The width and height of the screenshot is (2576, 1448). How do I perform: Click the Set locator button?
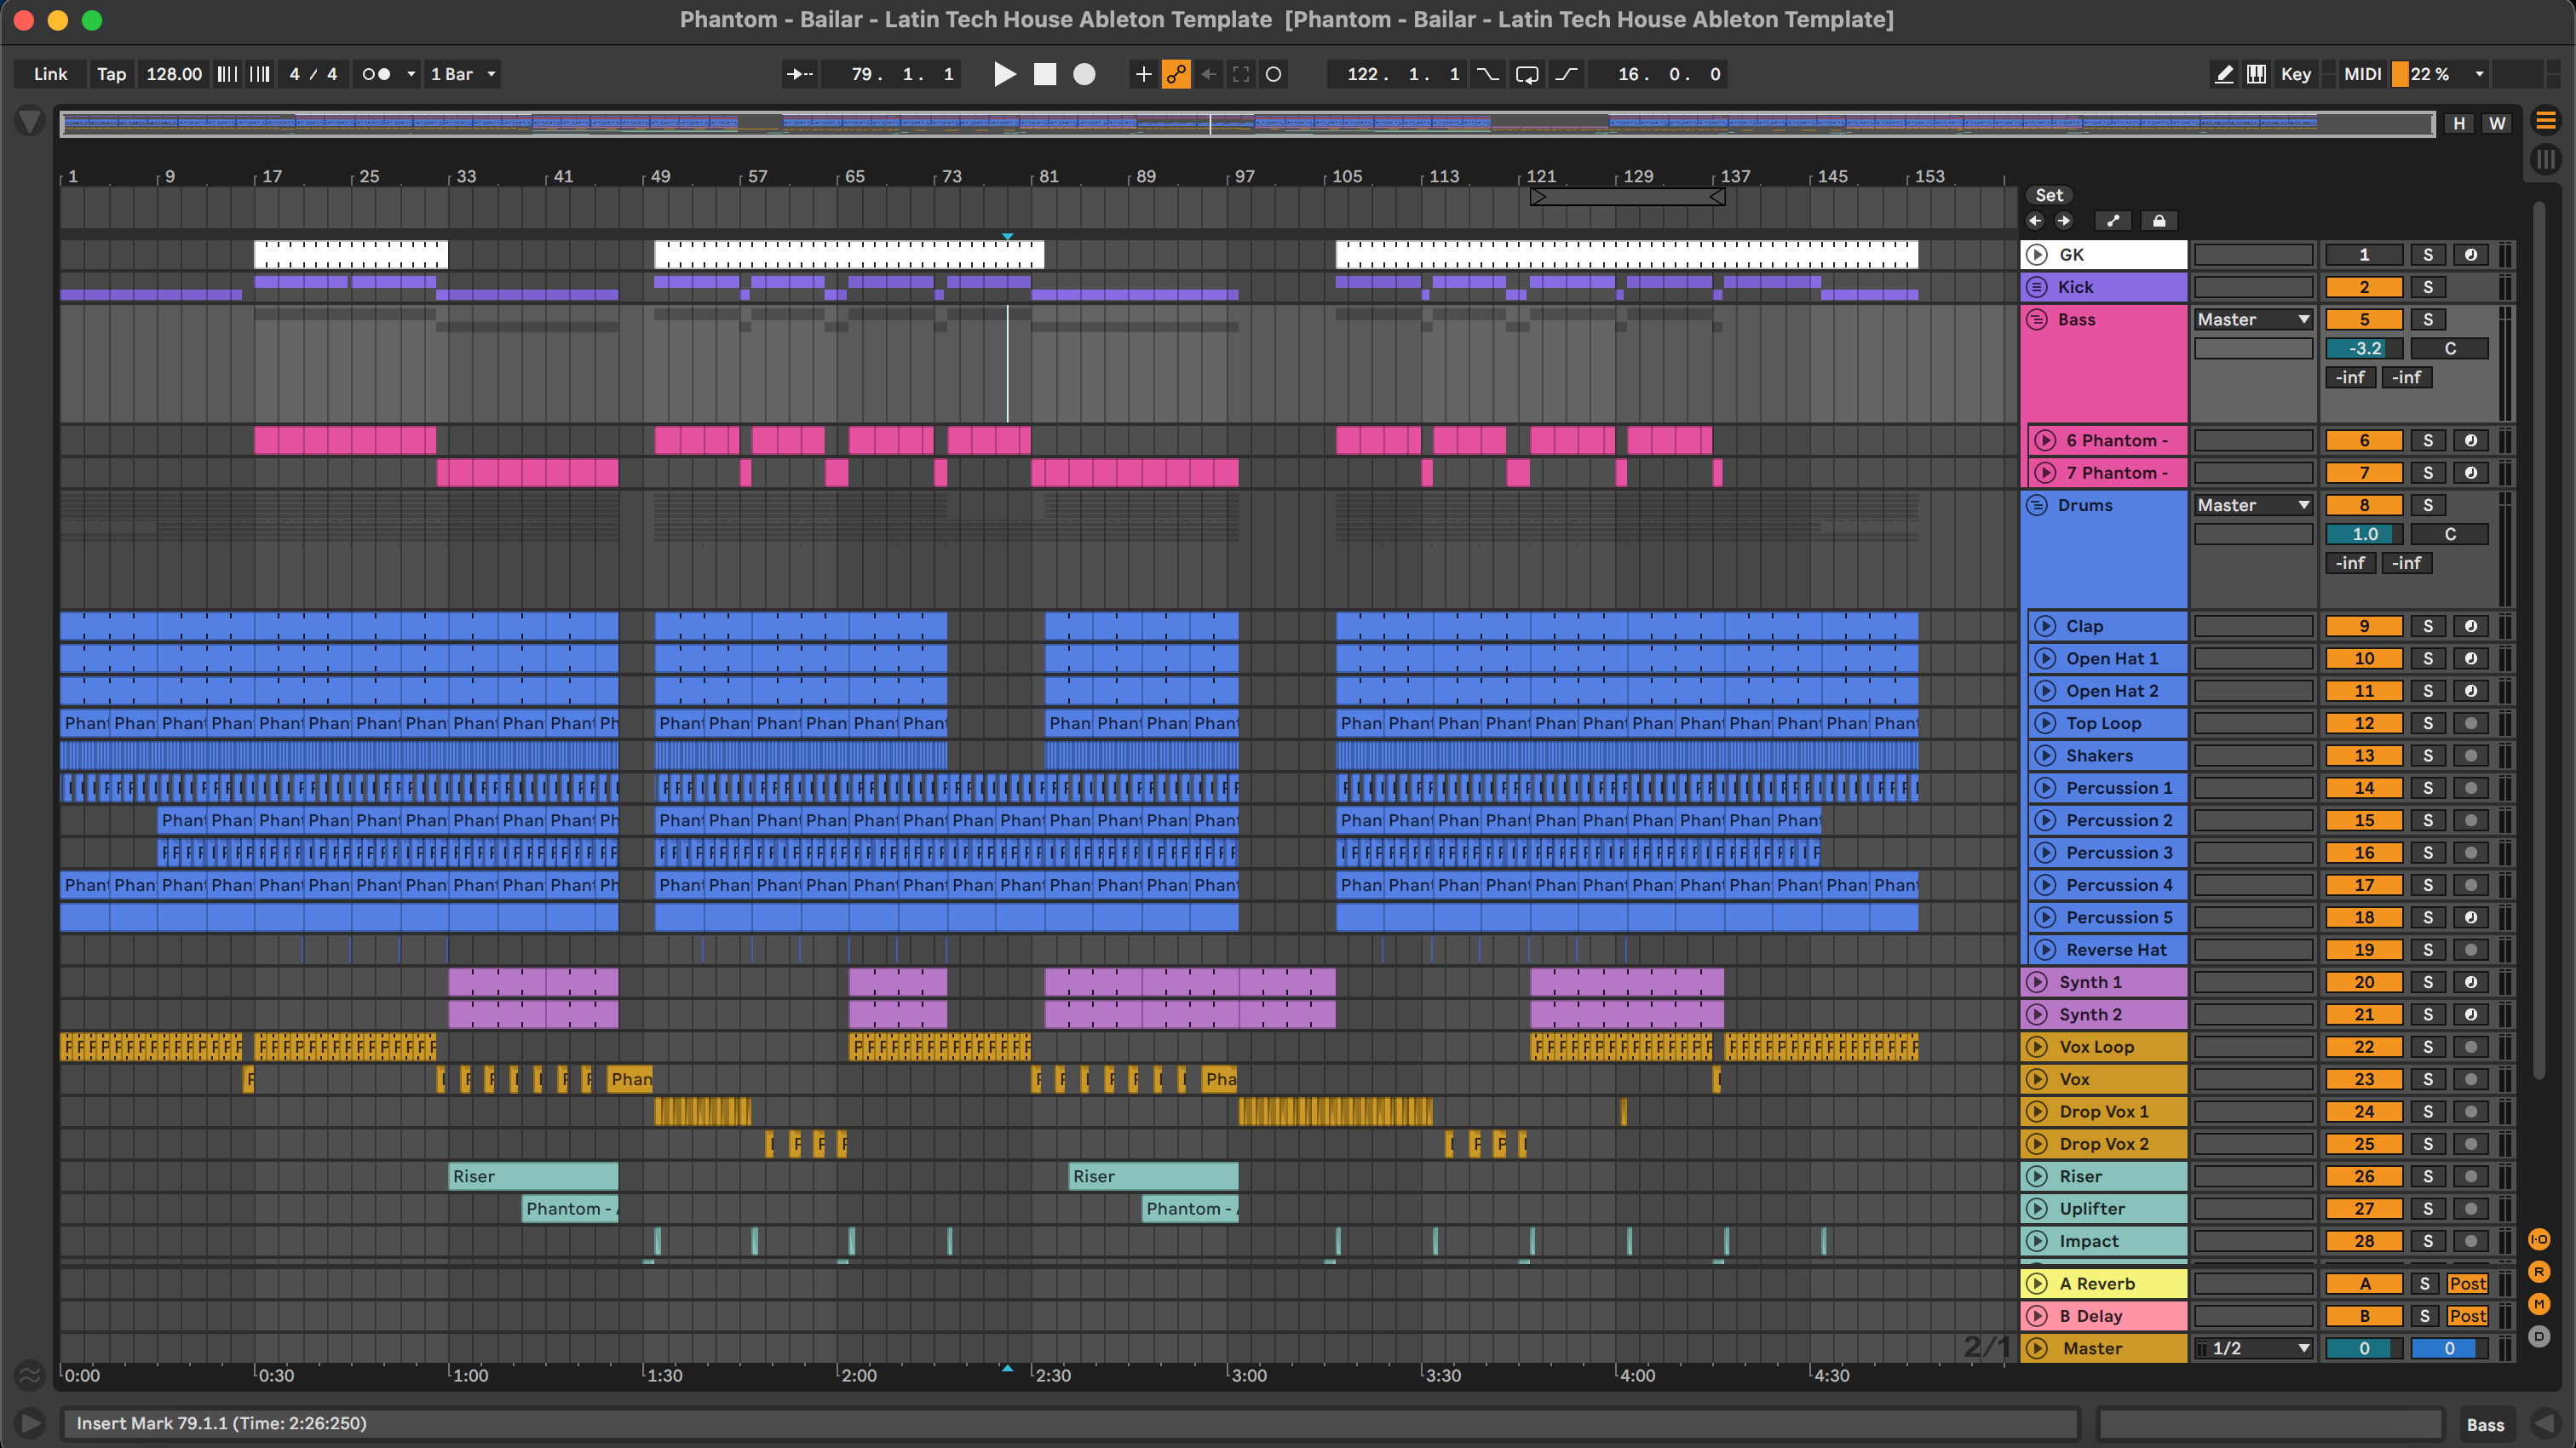pos(2048,195)
